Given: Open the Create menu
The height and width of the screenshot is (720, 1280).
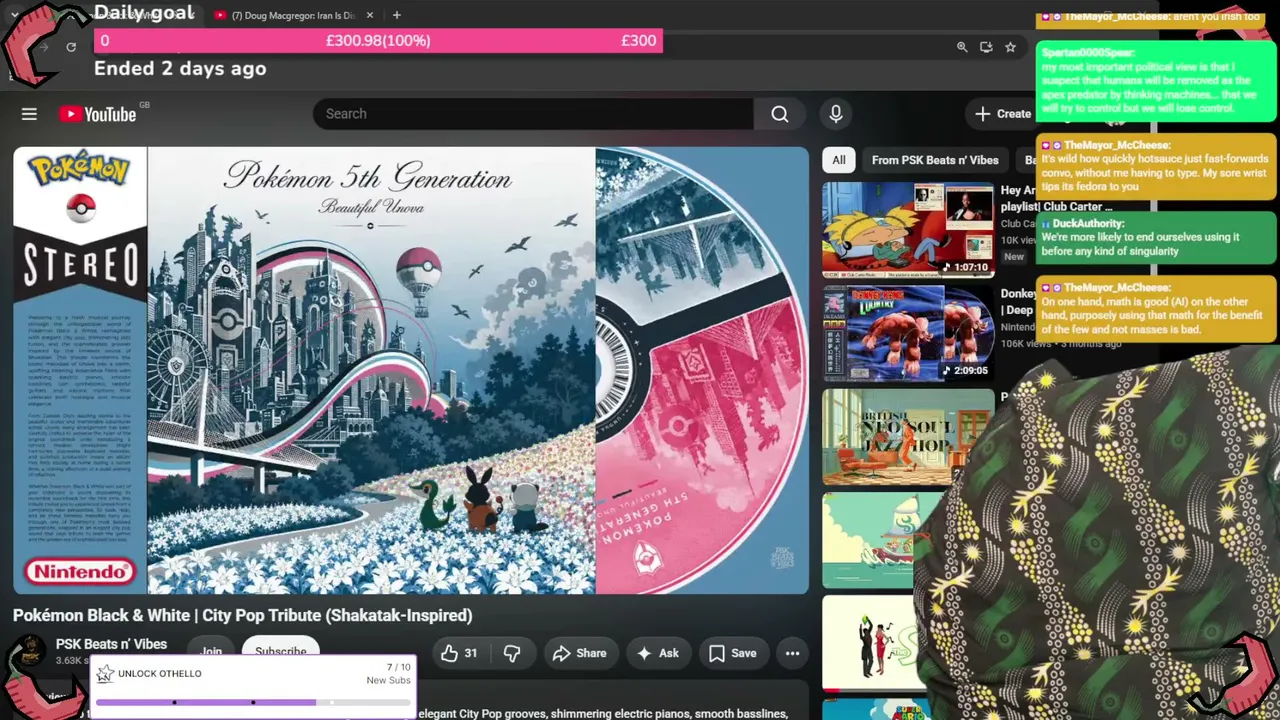Looking at the screenshot, I should pyautogui.click(x=1002, y=114).
